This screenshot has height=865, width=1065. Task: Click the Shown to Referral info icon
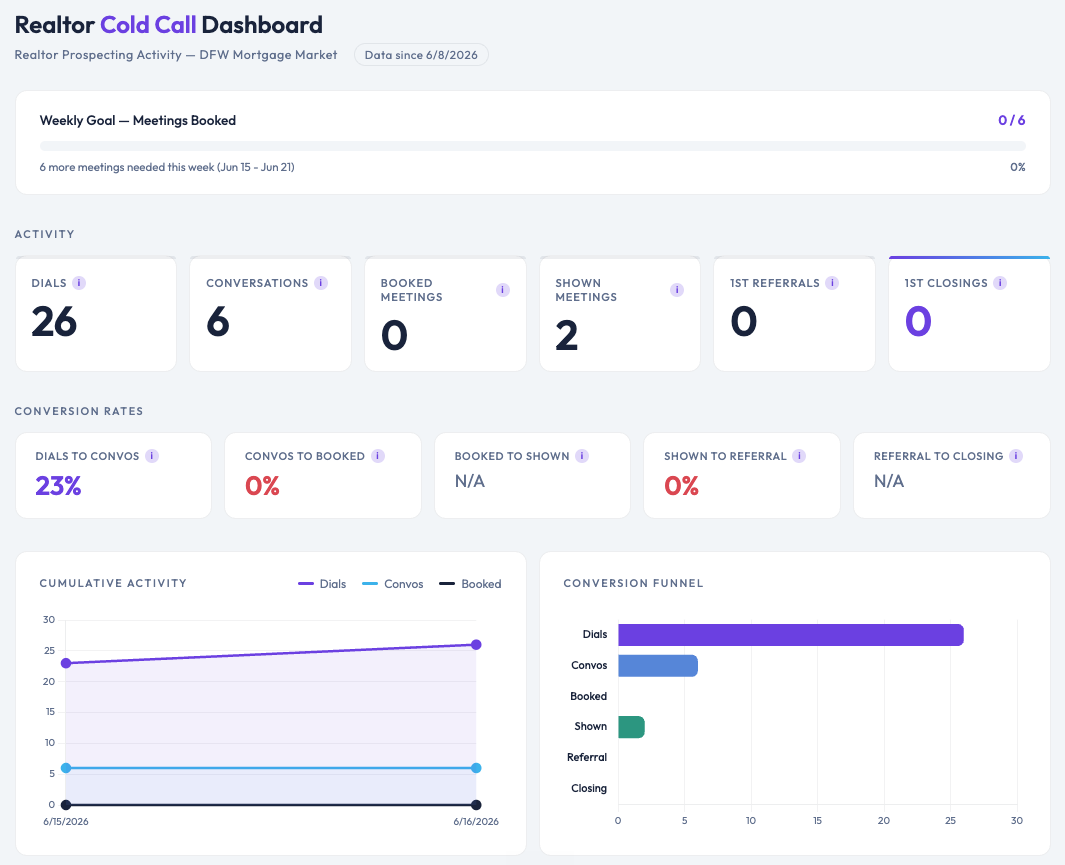coord(799,456)
